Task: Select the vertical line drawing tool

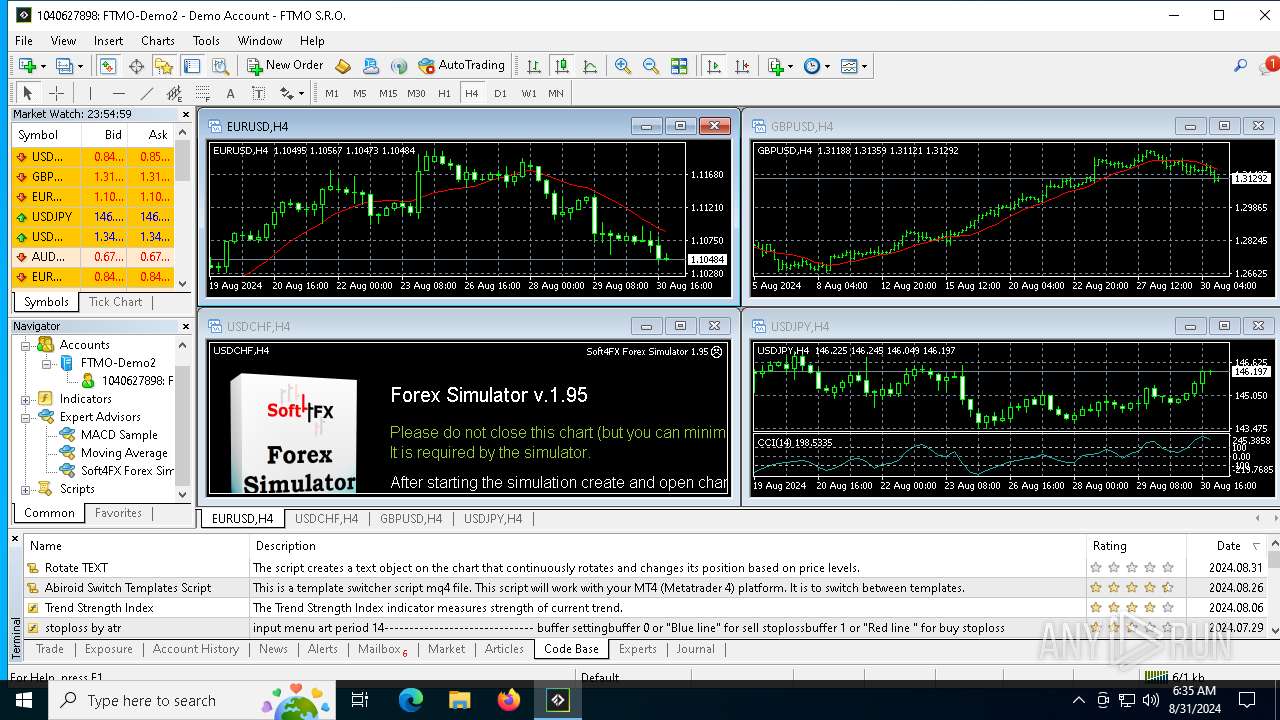Action: 91,93
